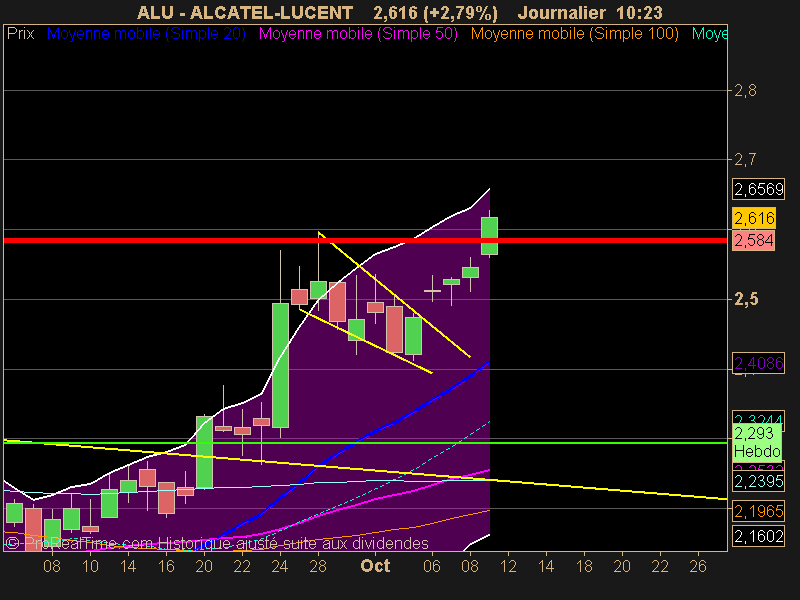This screenshot has height=600, width=800.
Task: Click the tall green candle at date 24
Action: pyautogui.click(x=280, y=365)
